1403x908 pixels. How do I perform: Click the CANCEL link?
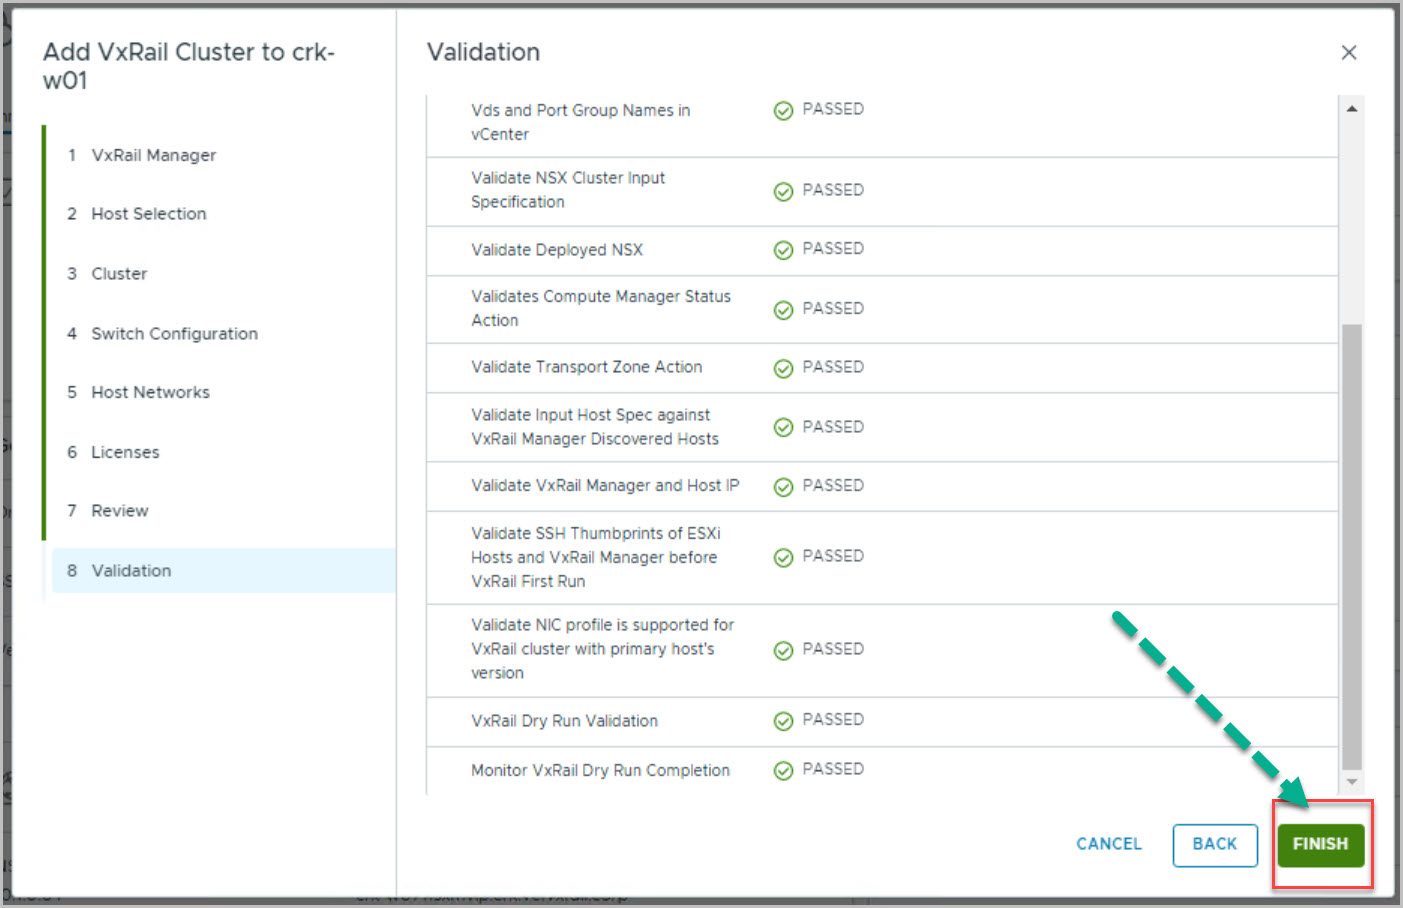(1108, 844)
